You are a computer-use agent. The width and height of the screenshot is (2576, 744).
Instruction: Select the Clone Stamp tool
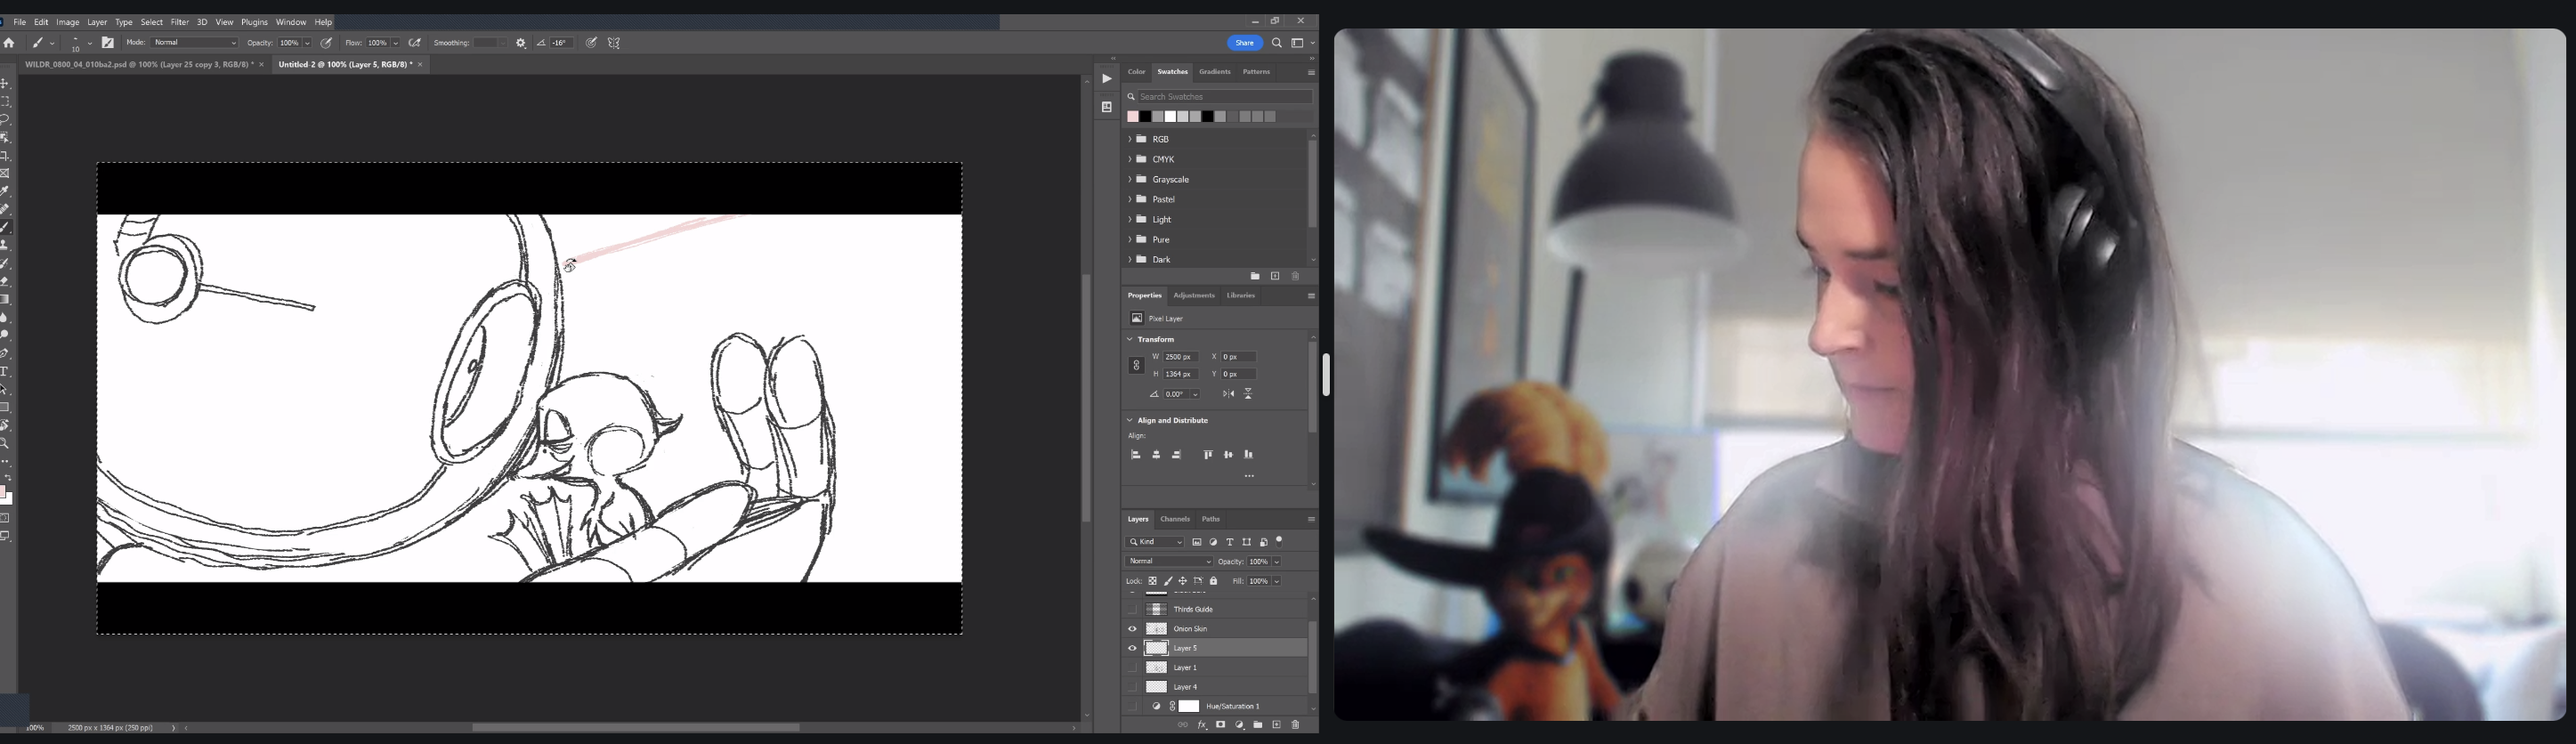point(5,245)
